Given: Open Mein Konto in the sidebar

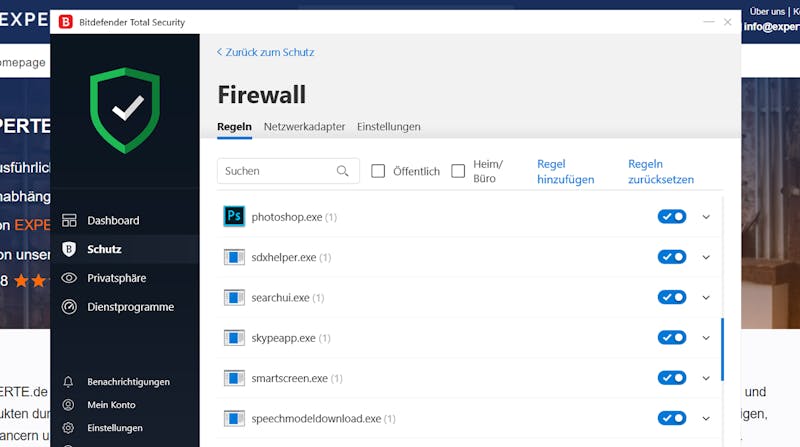Looking at the screenshot, I should pyautogui.click(x=111, y=405).
